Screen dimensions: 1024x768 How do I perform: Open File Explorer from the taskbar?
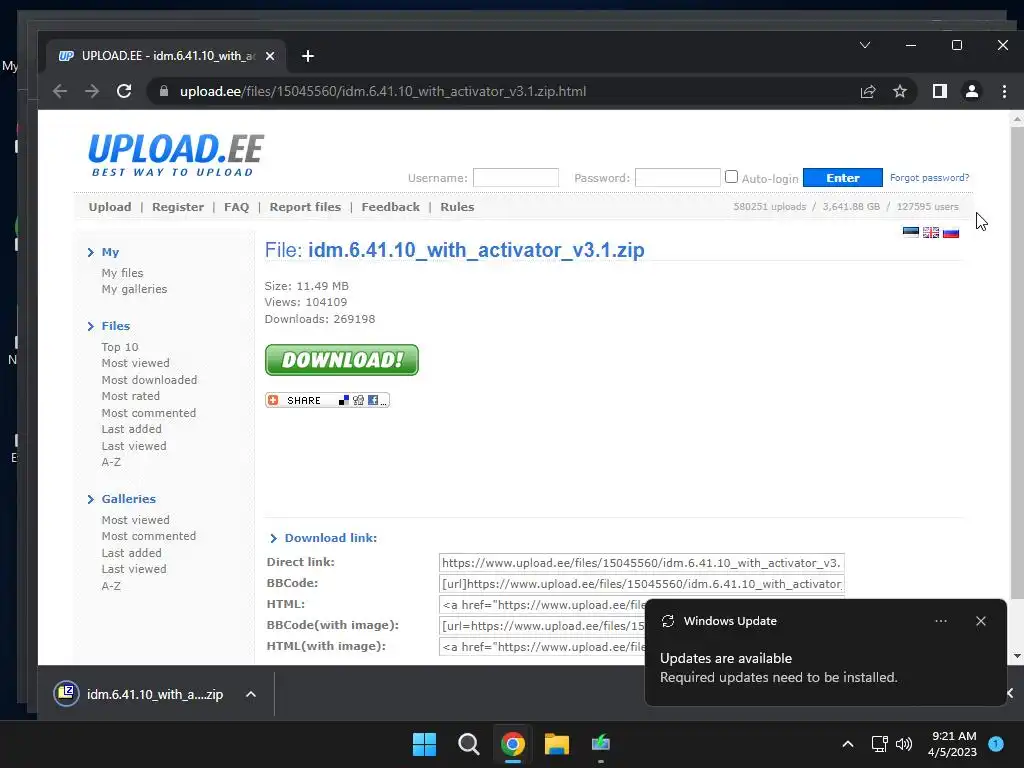click(x=557, y=744)
